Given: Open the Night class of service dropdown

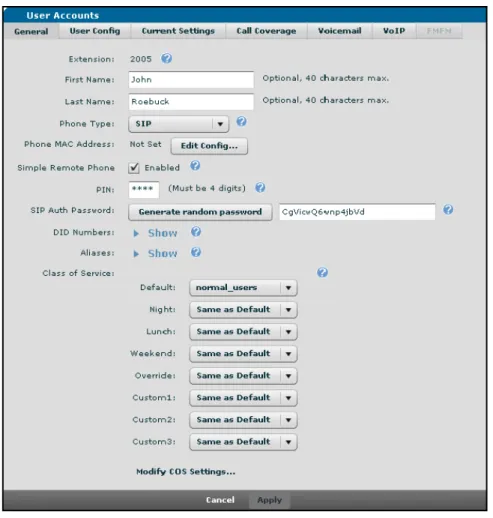Looking at the screenshot, I should click(x=243, y=310).
